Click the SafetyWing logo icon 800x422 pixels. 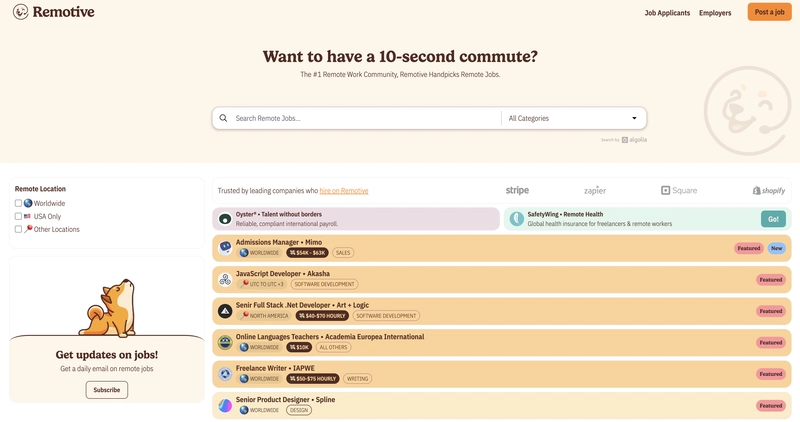(x=516, y=219)
